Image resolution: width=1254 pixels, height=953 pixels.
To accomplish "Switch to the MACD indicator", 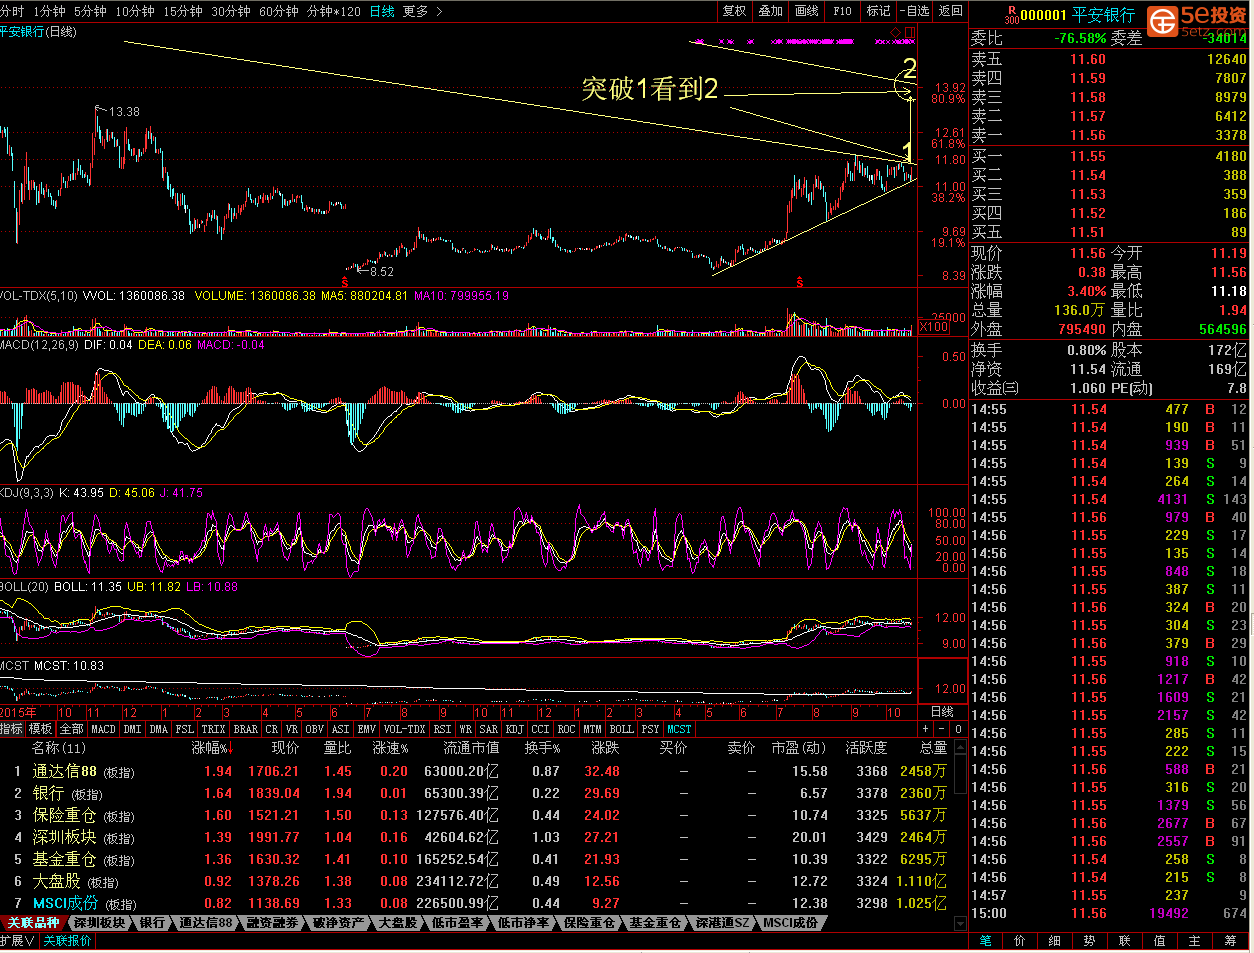I will (104, 730).
